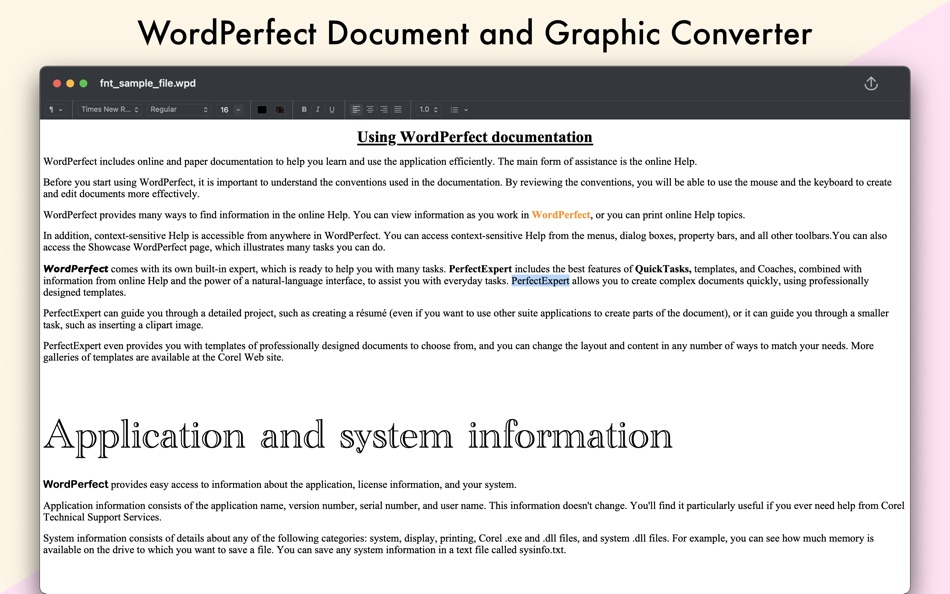Click the 'Corel Web site' text

coord(248,358)
